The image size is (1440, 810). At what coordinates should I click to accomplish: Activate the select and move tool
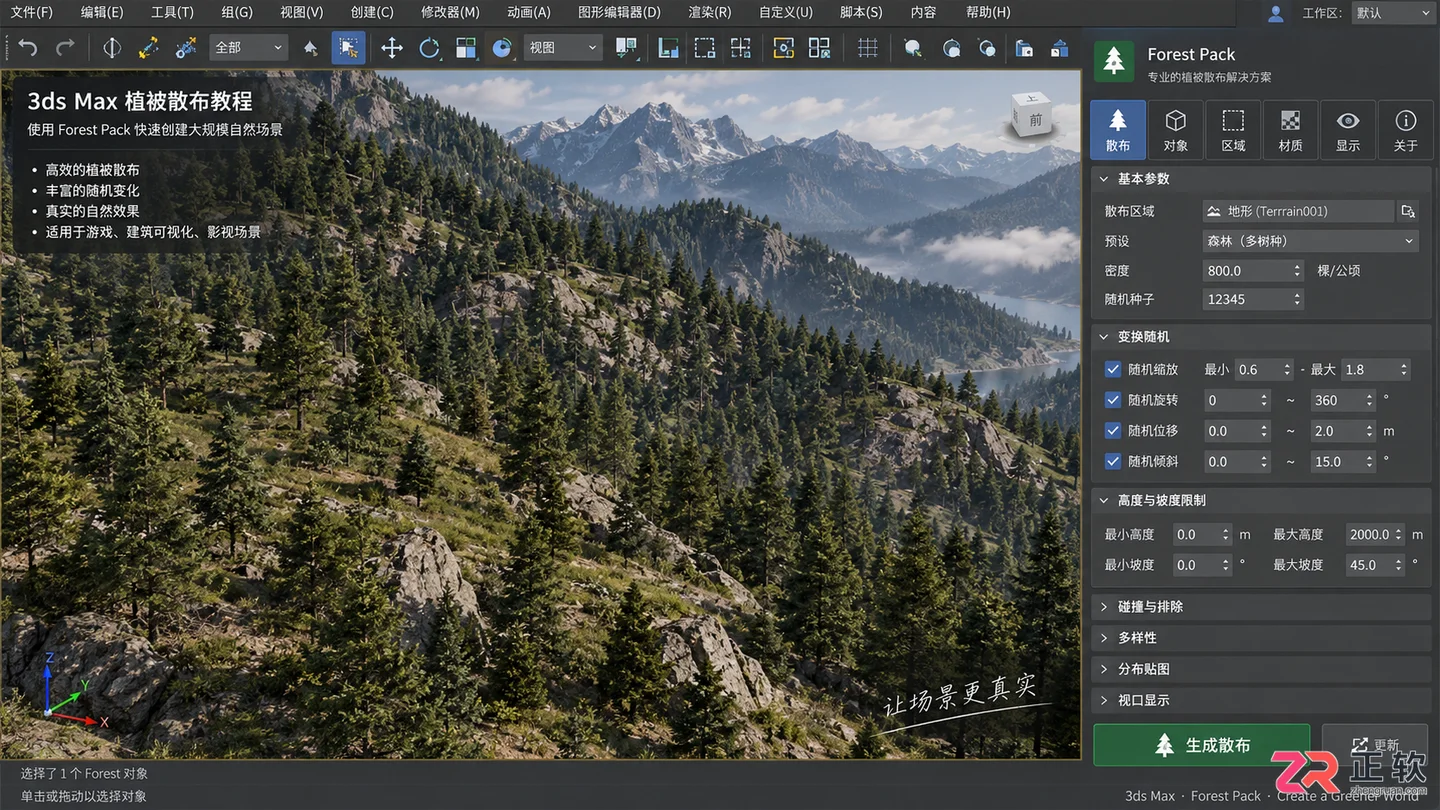click(392, 47)
